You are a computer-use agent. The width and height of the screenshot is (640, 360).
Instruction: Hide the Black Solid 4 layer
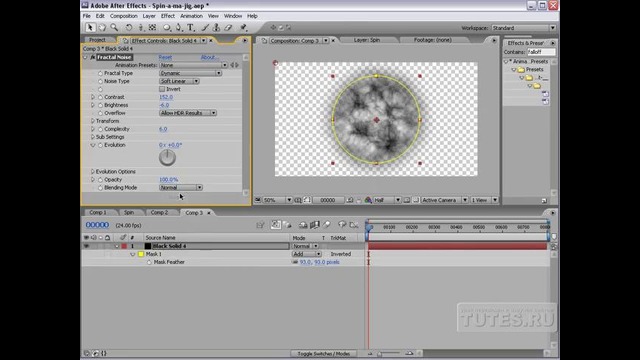click(x=86, y=246)
